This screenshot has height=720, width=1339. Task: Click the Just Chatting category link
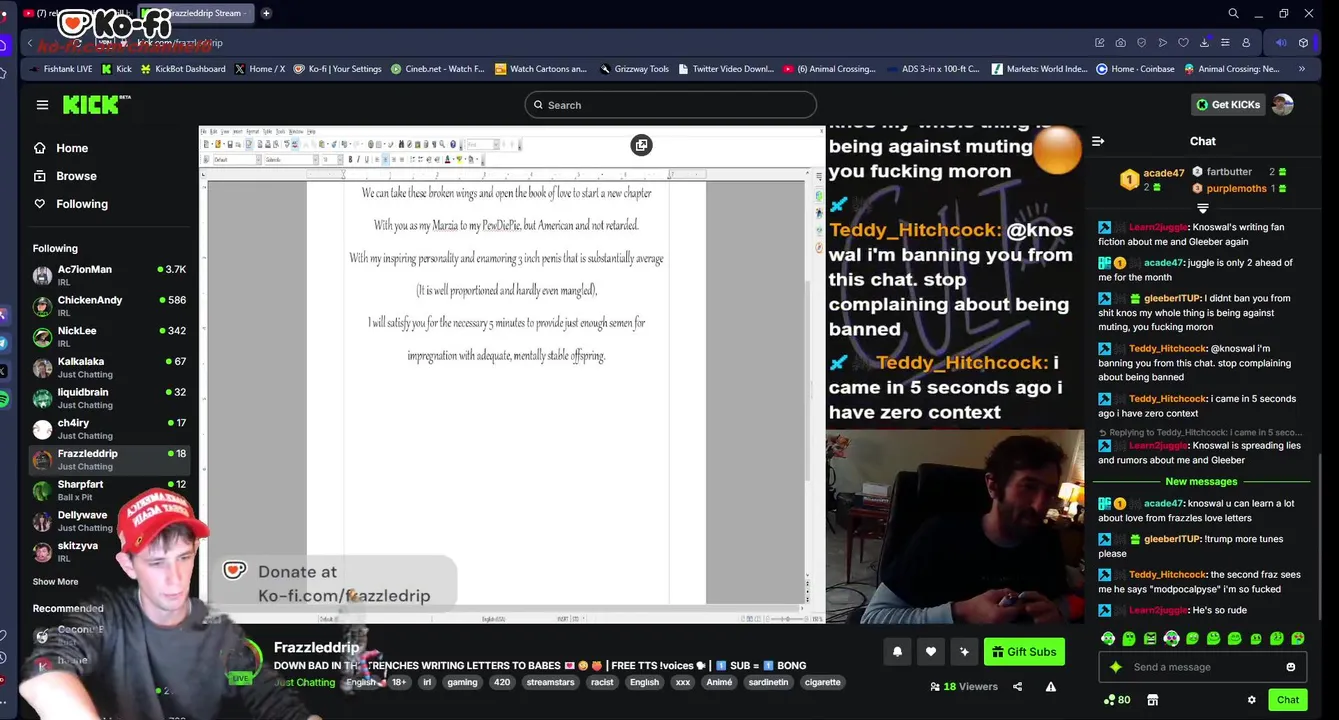306,683
